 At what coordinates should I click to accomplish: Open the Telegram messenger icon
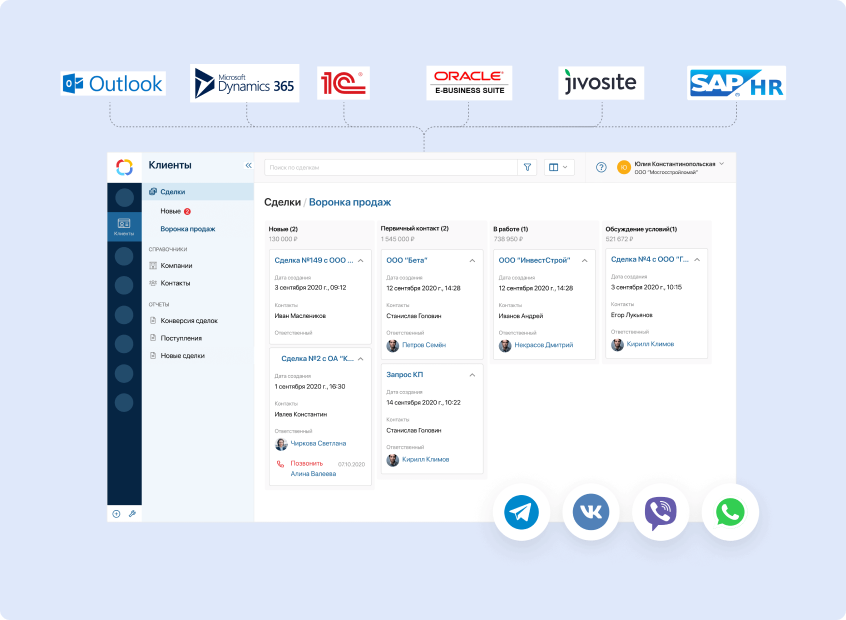coord(521,512)
